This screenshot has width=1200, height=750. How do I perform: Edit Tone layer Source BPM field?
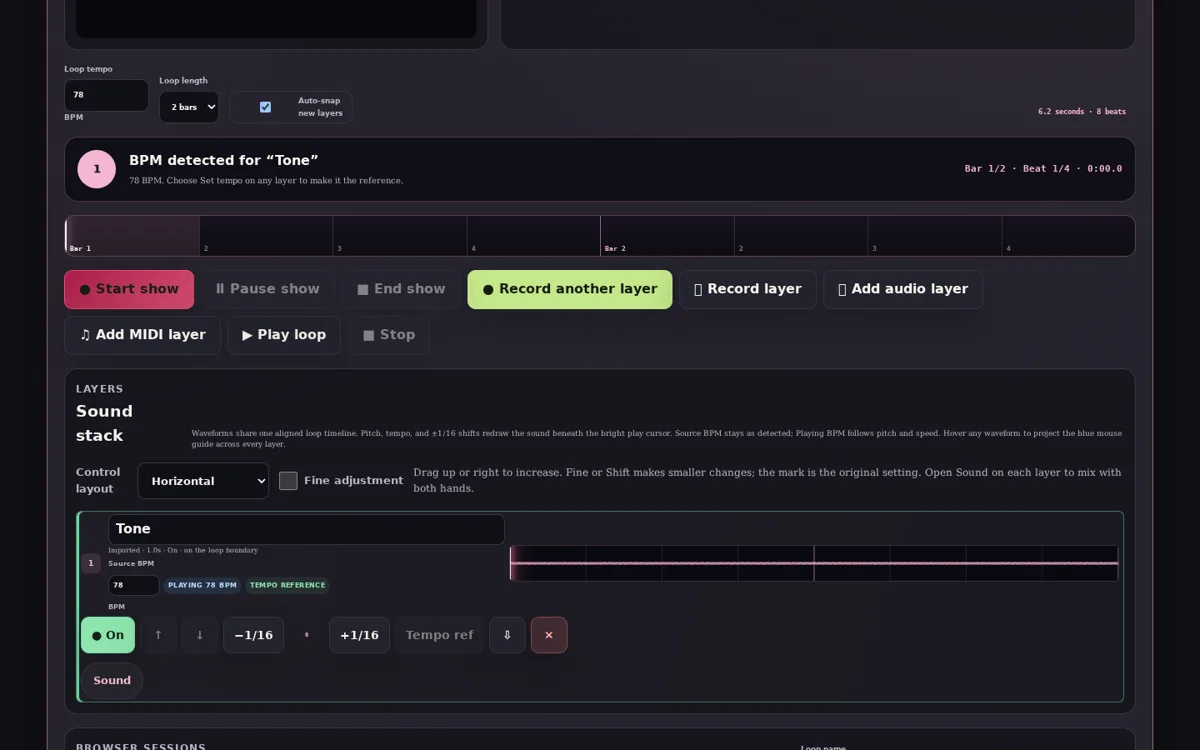(x=134, y=585)
